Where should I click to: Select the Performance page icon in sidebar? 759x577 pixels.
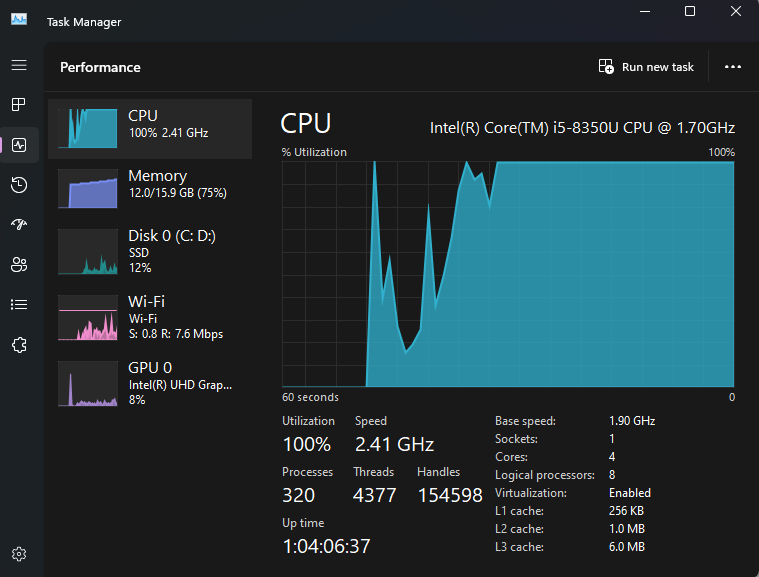pos(19,145)
